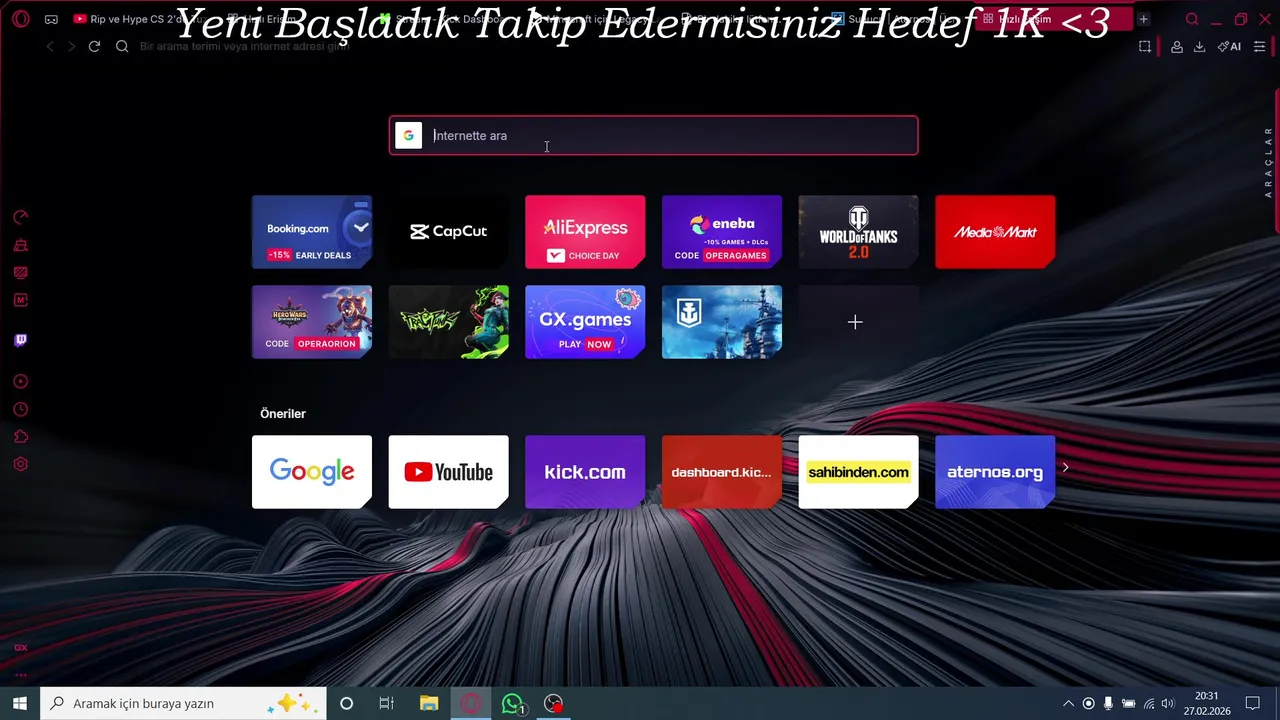Viewport: 1280px width, 720px height.
Task: Open the ARAÇLAR tools panel
Action: click(1269, 162)
